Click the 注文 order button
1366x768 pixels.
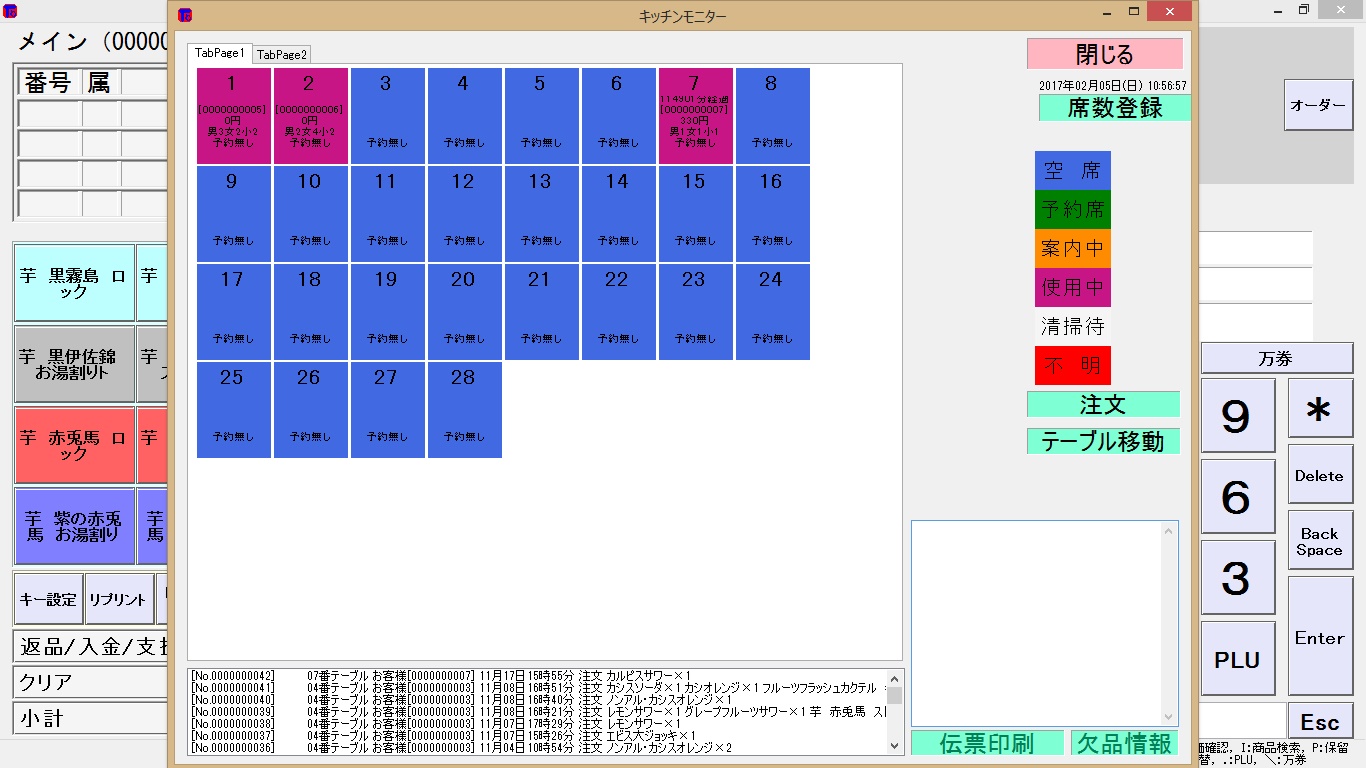coord(1102,404)
